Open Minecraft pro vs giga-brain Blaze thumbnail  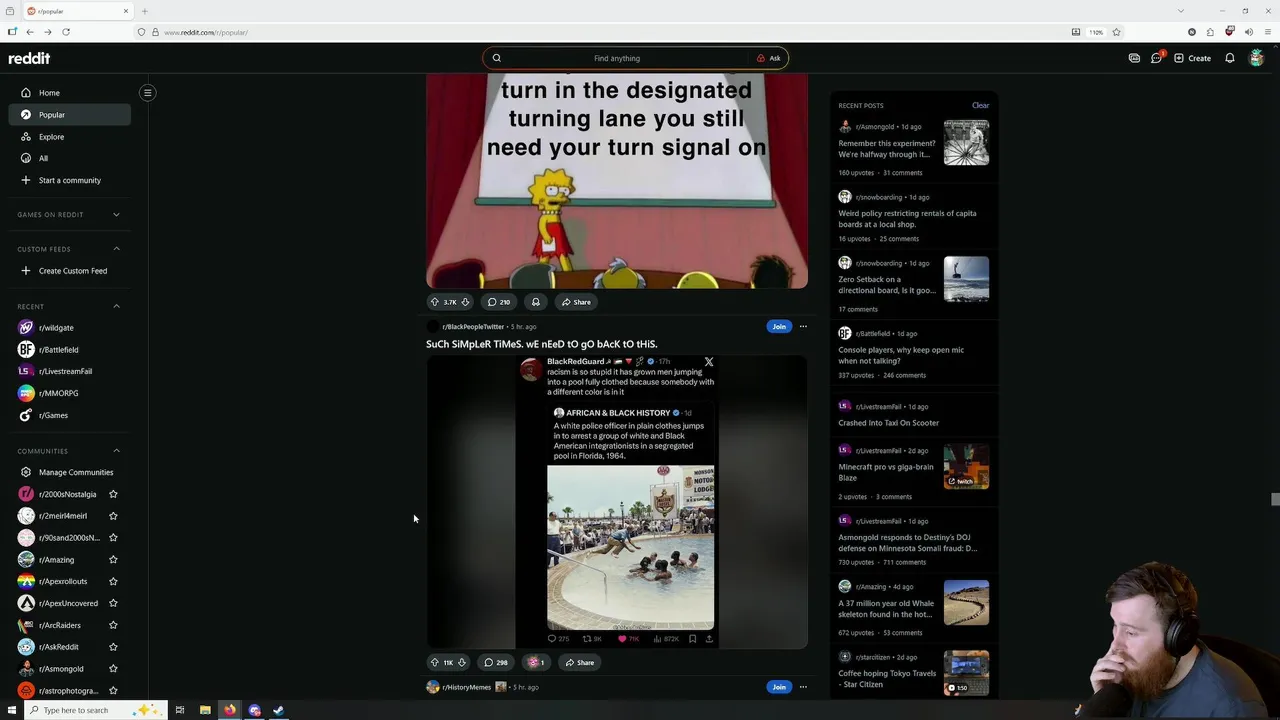[x=966, y=466]
